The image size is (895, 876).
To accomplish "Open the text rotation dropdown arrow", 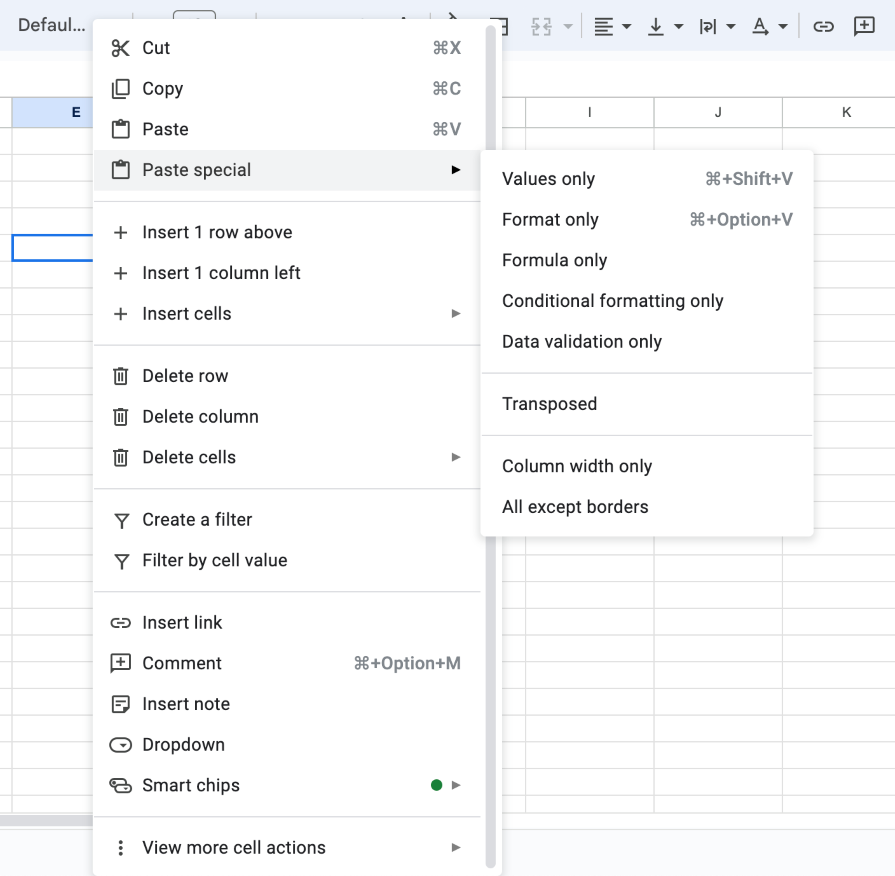I will 783,26.
